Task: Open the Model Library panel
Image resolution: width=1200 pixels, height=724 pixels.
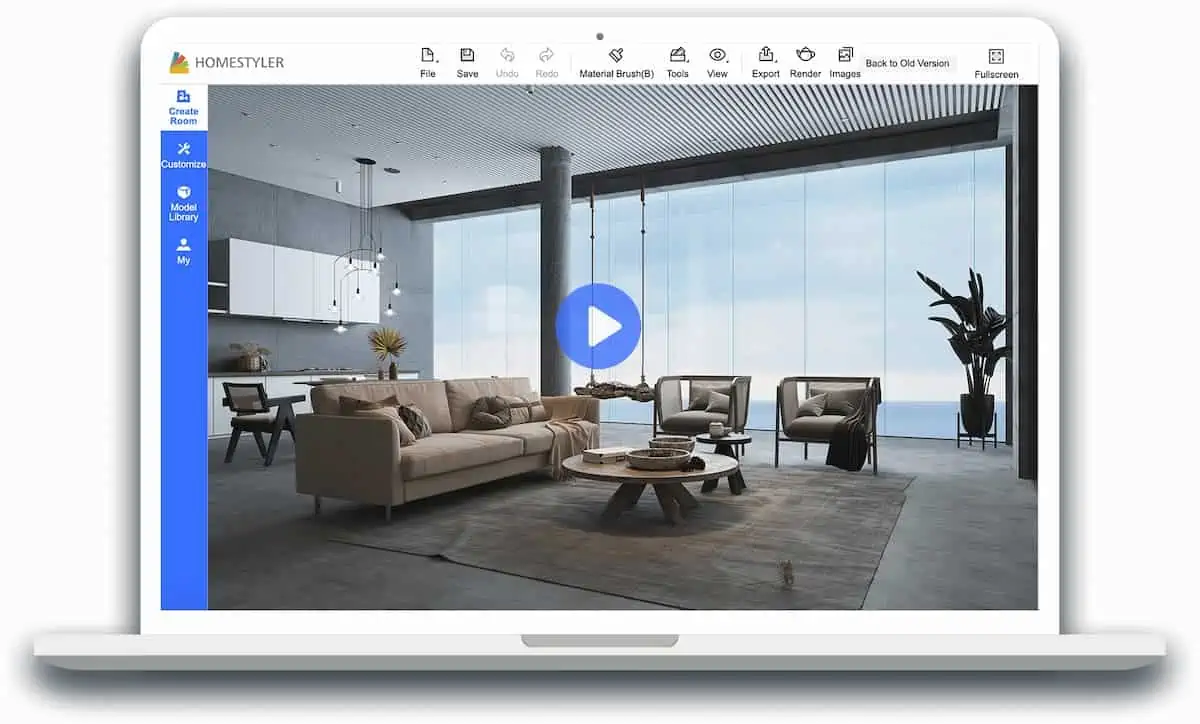Action: click(184, 203)
